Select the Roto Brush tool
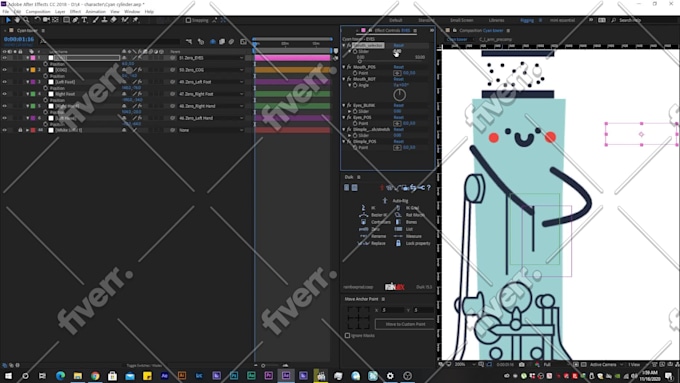 pyautogui.click(x=125, y=20)
